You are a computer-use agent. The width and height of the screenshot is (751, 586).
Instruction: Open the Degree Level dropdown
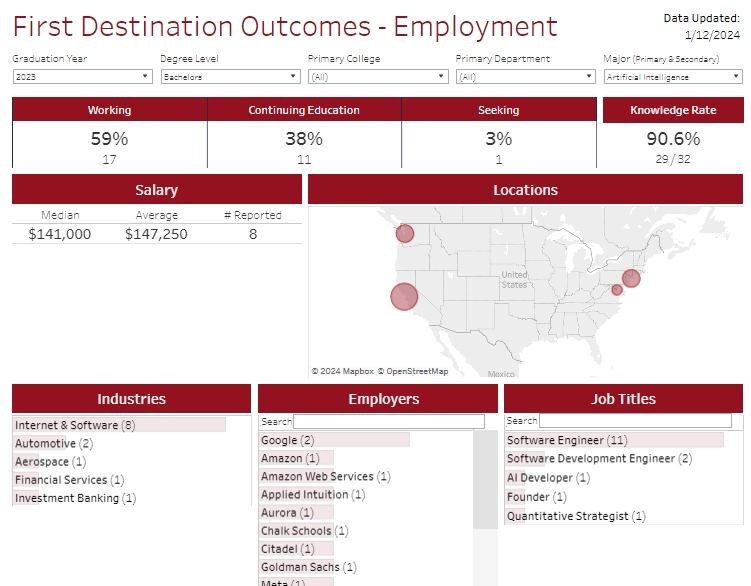pyautogui.click(x=230, y=77)
